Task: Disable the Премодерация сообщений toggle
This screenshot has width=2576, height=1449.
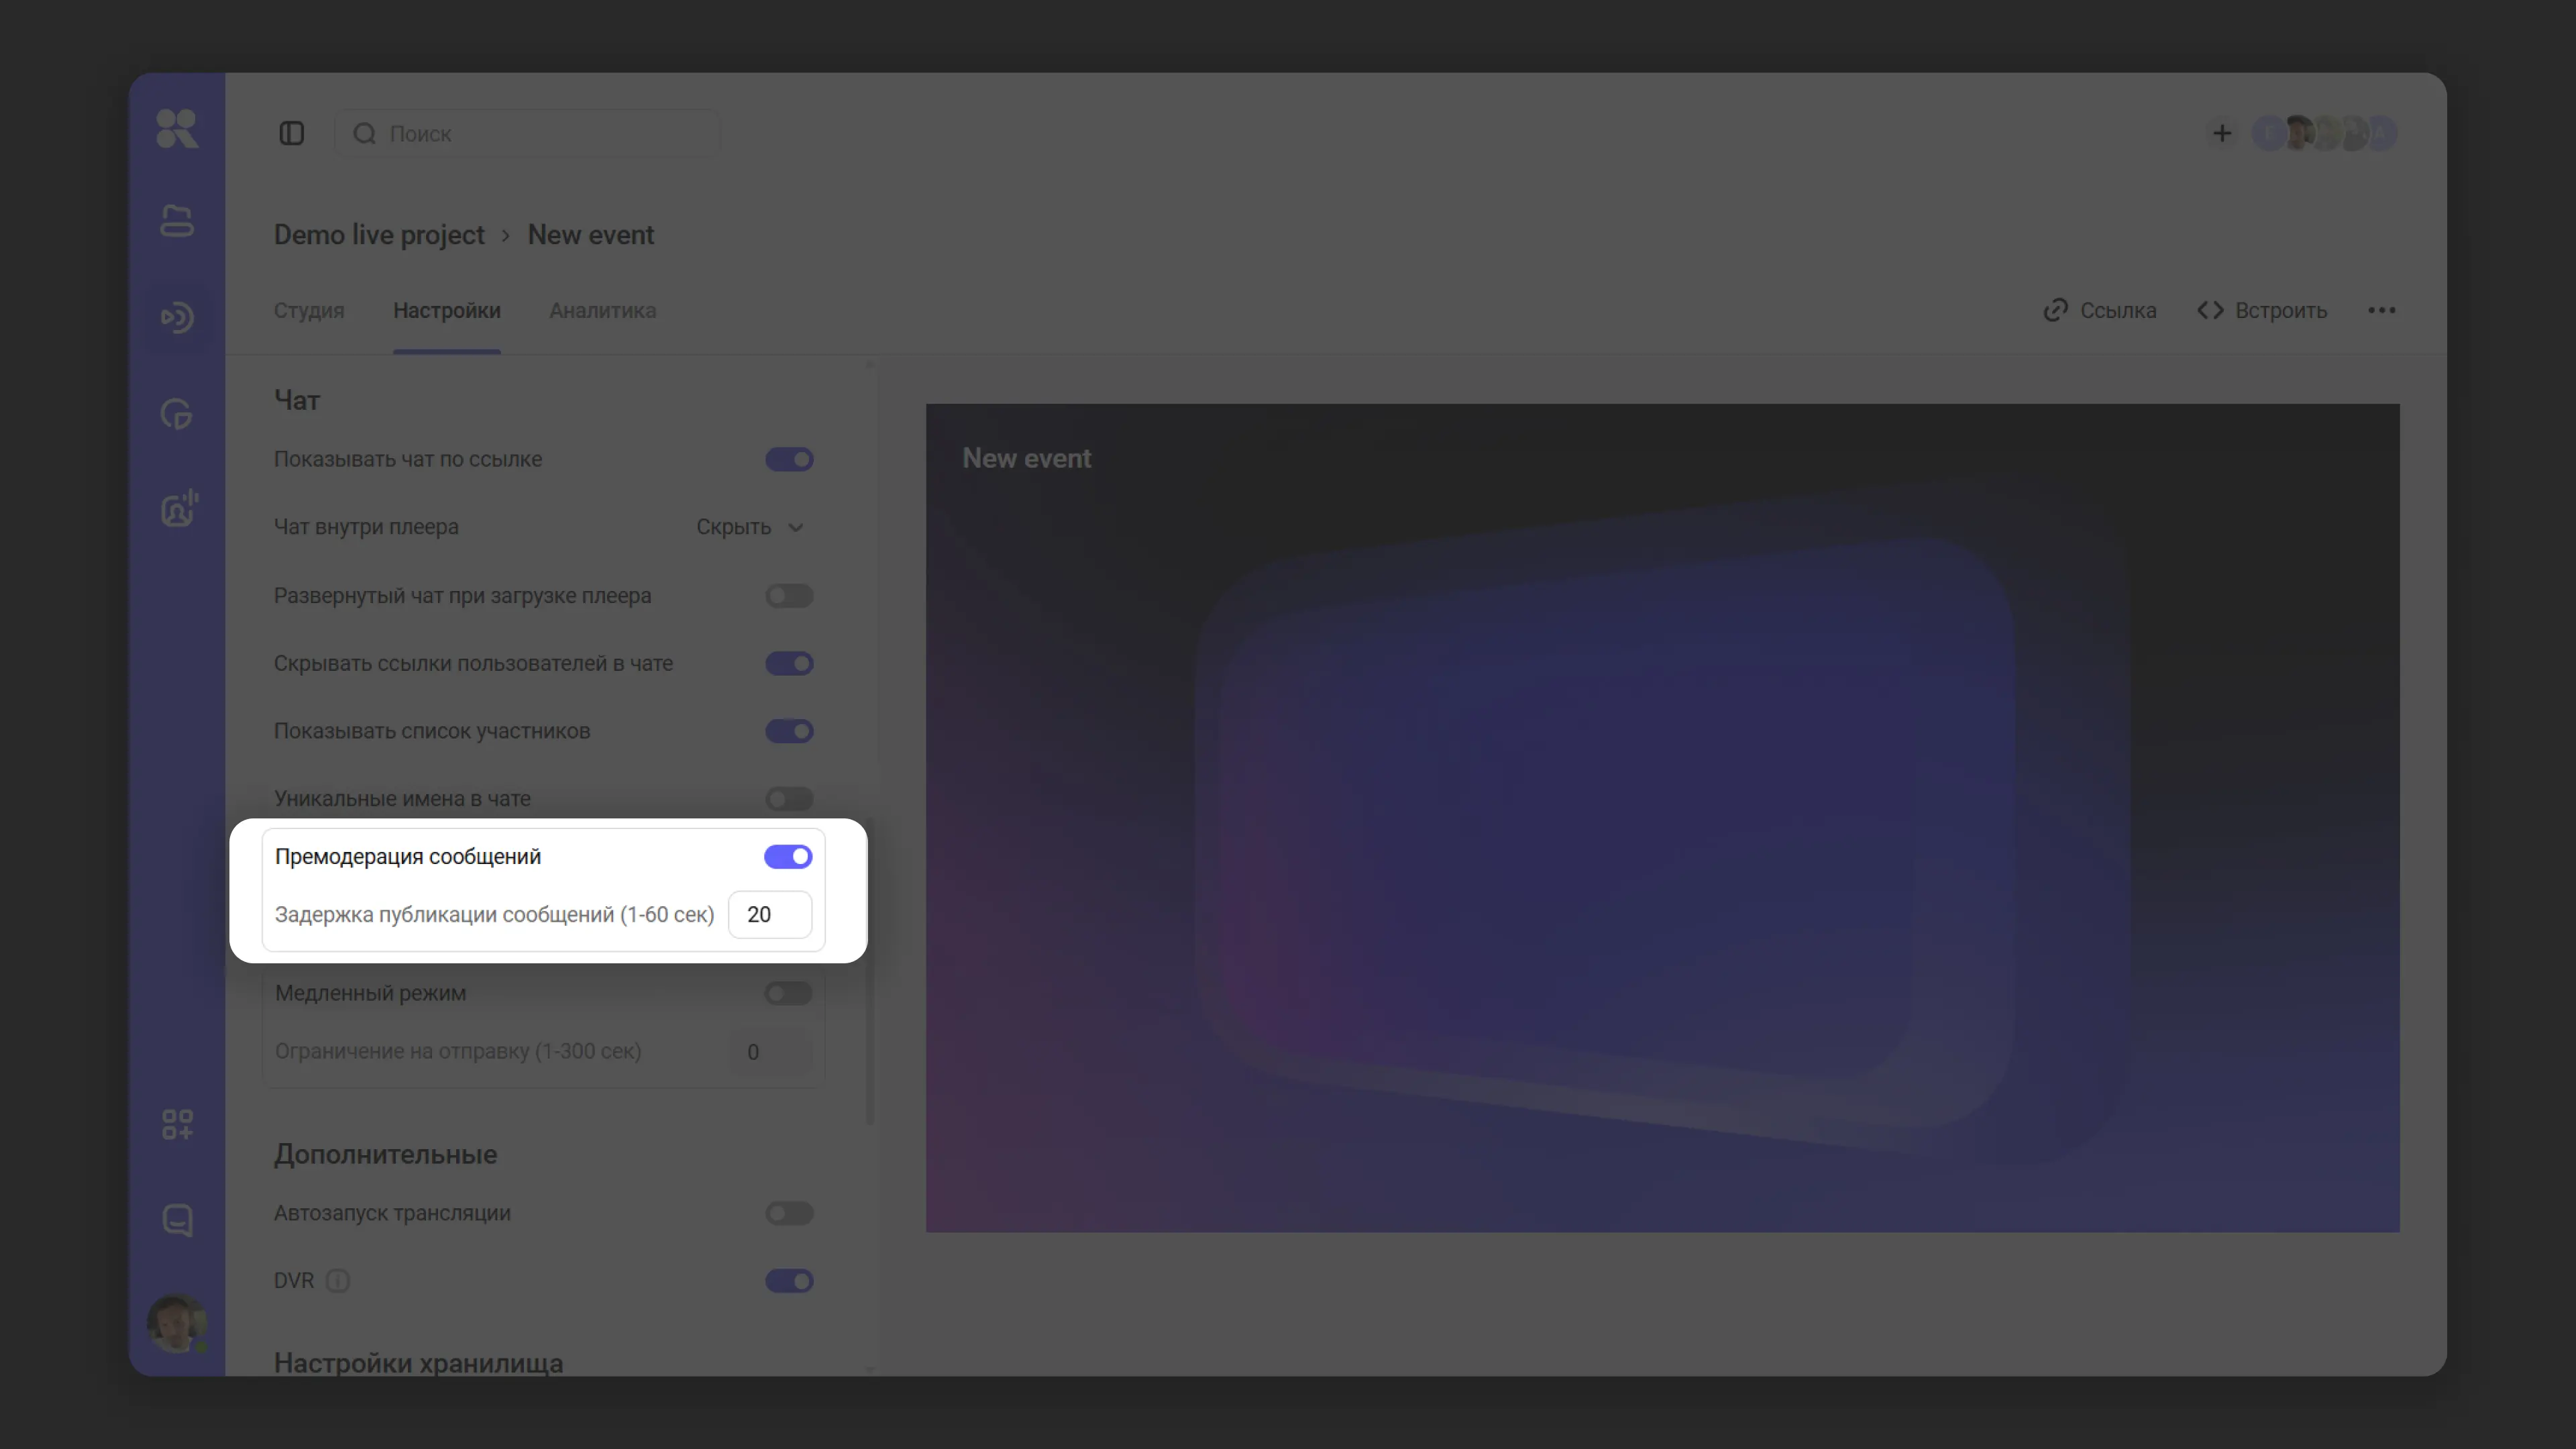Action: pyautogui.click(x=788, y=856)
